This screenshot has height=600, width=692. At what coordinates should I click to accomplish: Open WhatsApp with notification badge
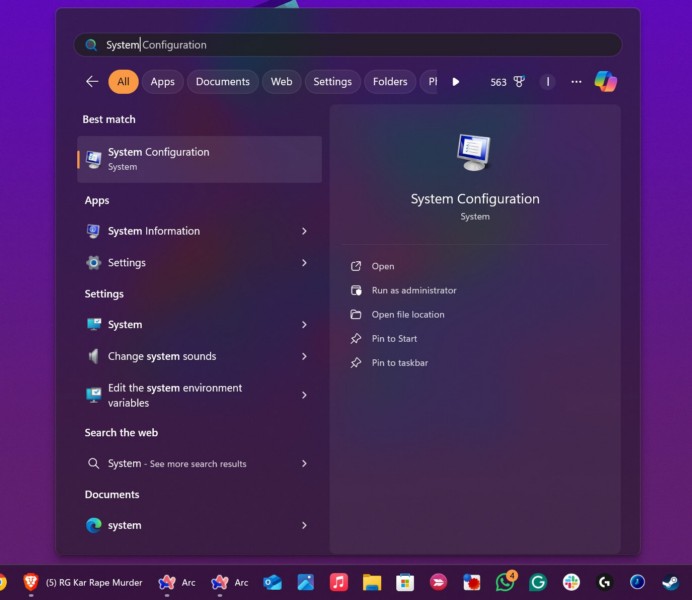tap(505, 582)
